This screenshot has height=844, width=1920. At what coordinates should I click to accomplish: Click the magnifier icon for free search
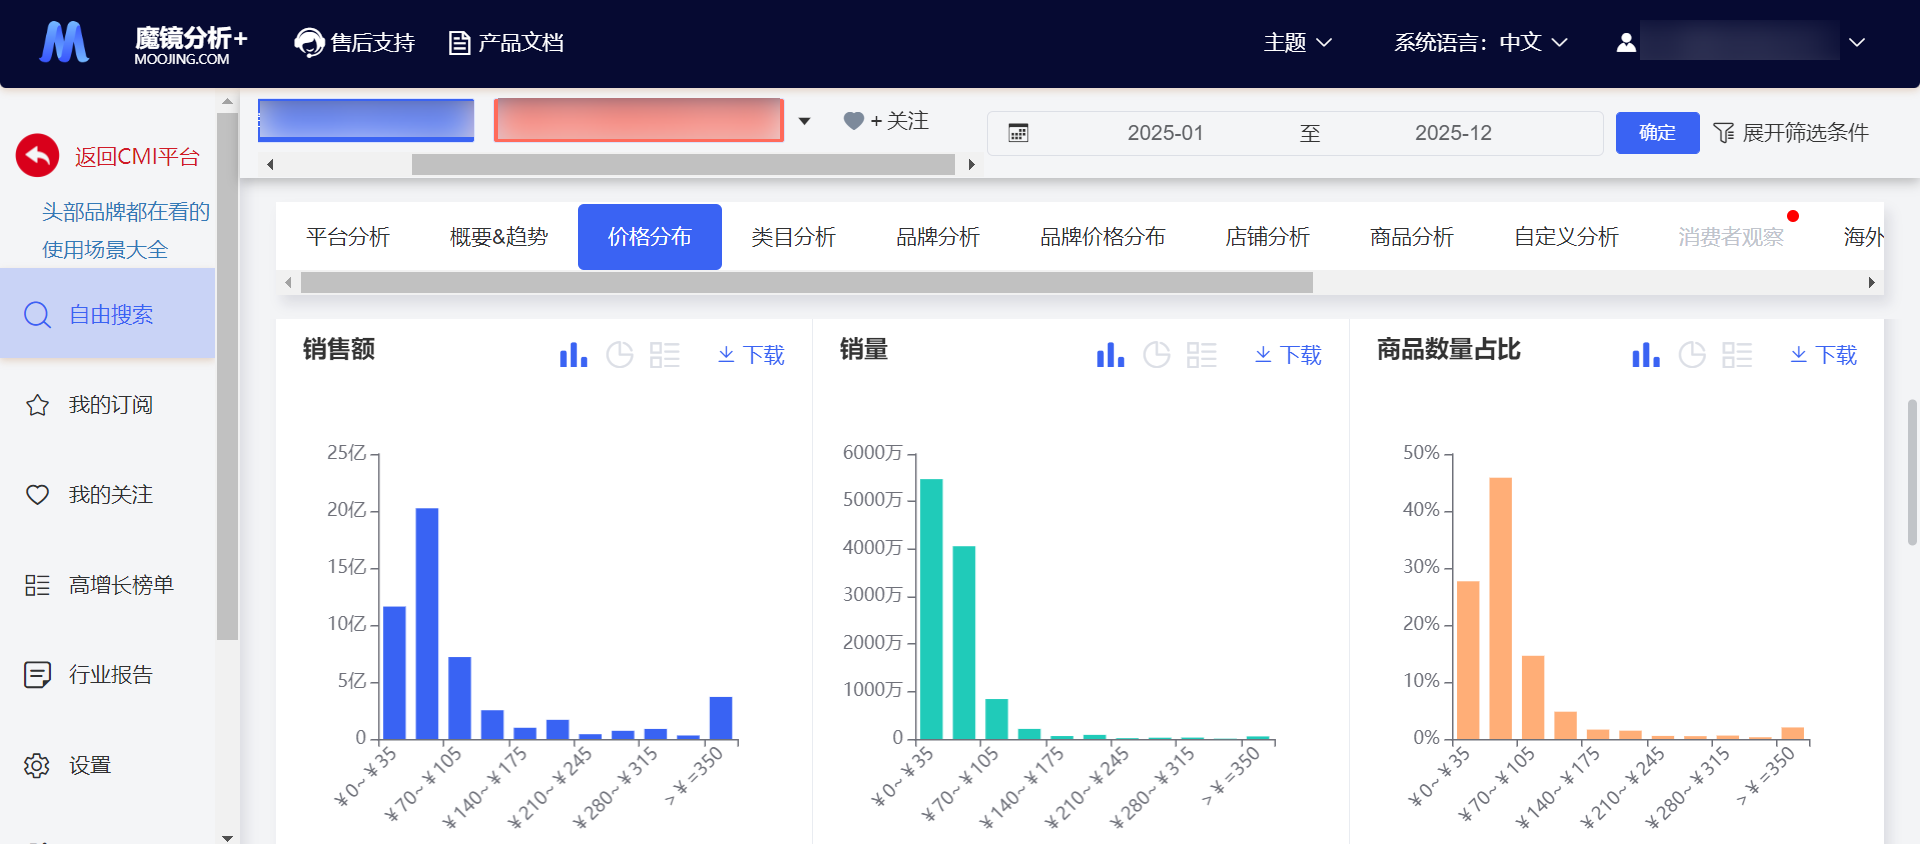coord(37,315)
